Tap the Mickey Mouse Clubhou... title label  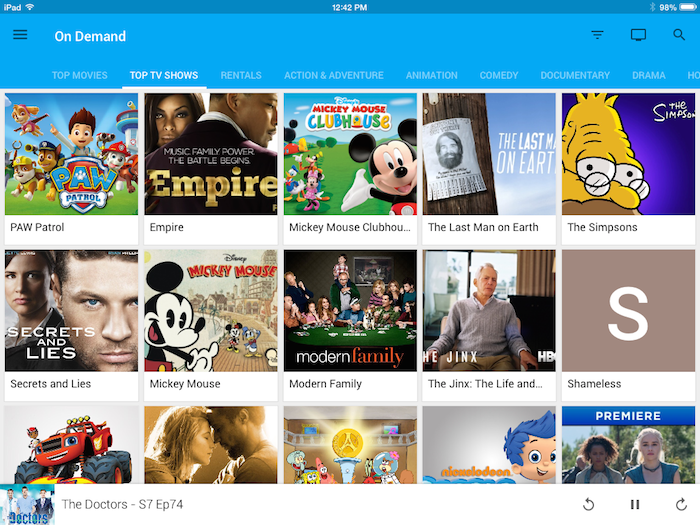pyautogui.click(x=350, y=227)
